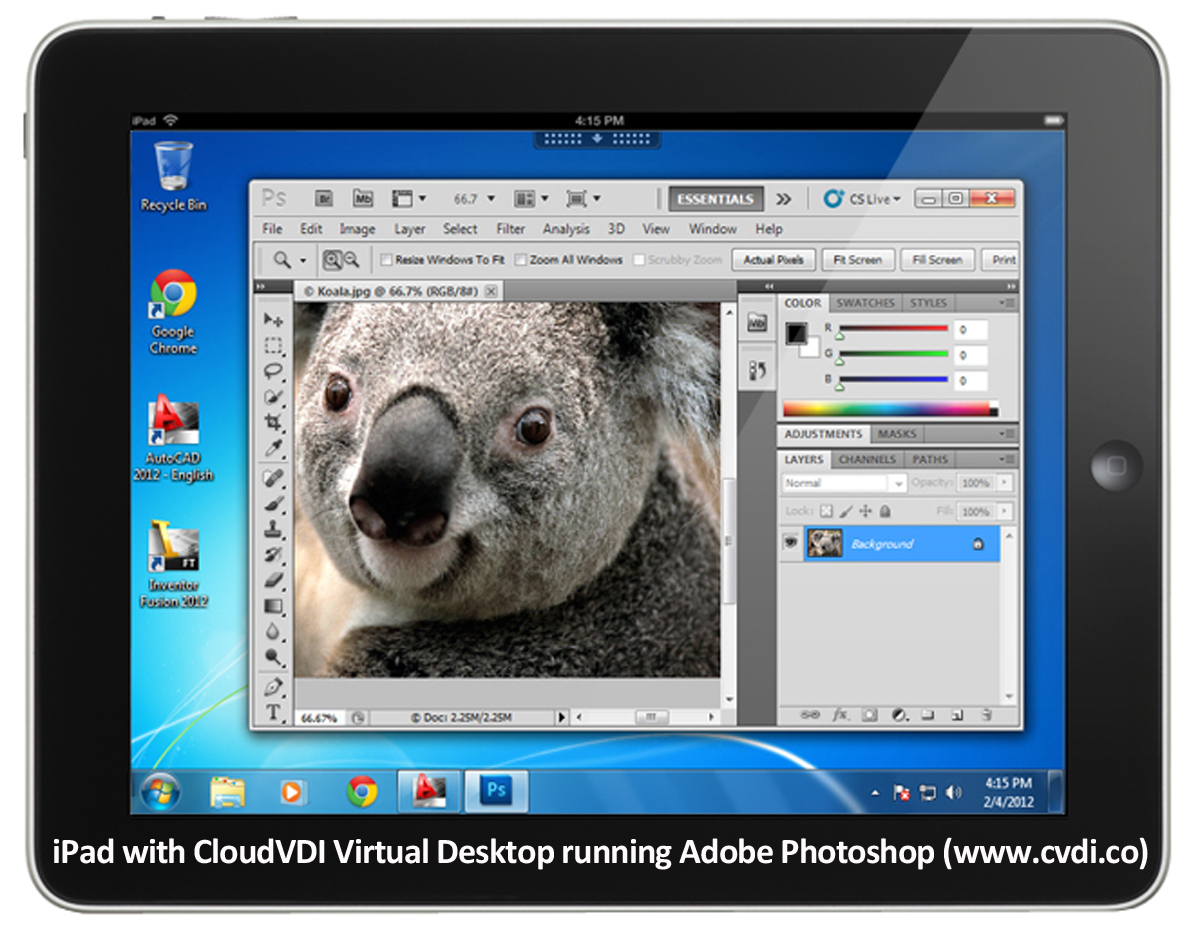The height and width of the screenshot is (934, 1200).
Task: Open Zoom tool preset picker arrow
Action: click(x=303, y=260)
